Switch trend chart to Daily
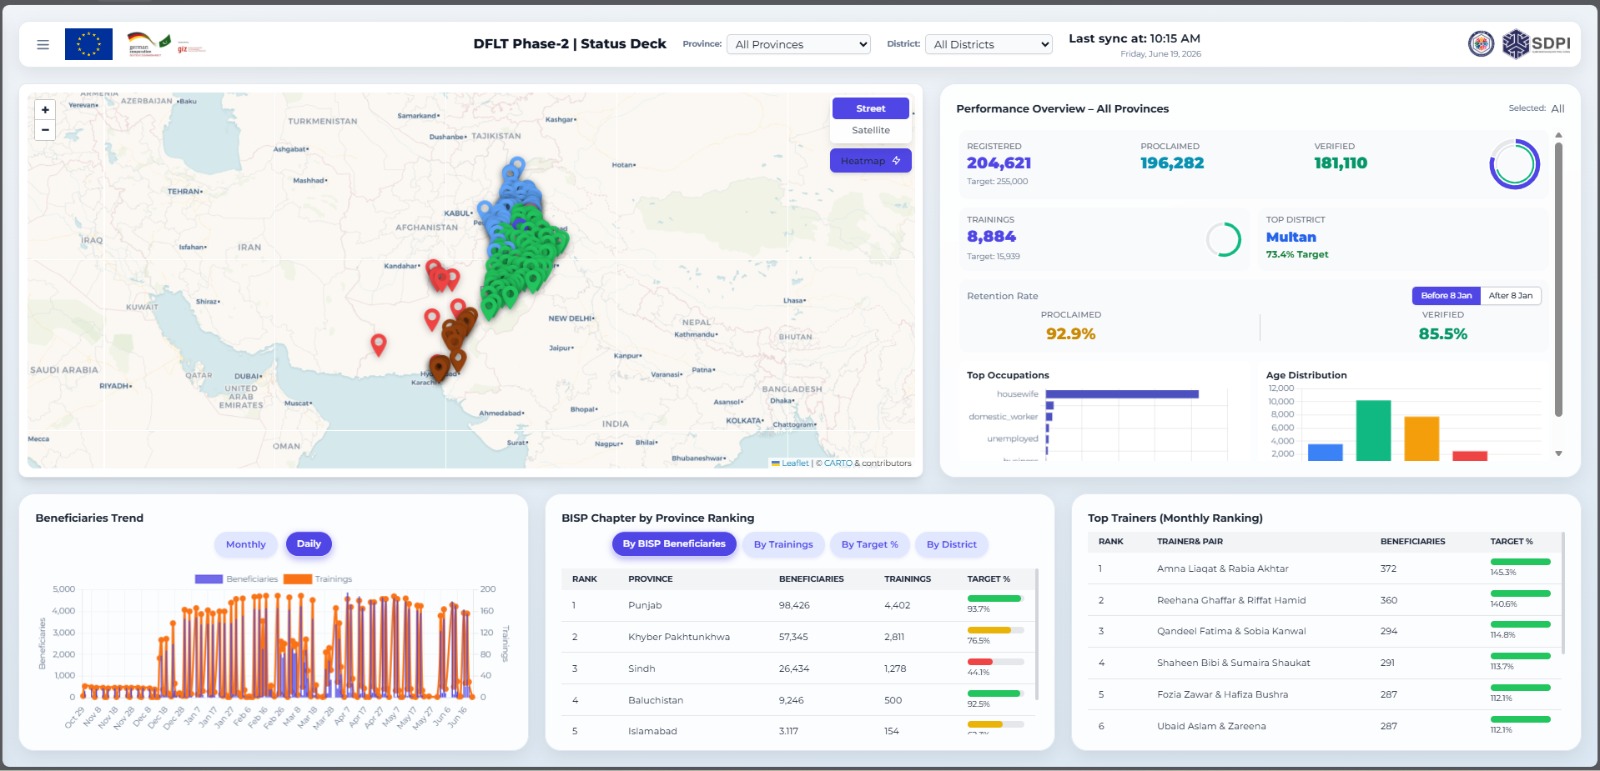1600x771 pixels. coord(309,544)
